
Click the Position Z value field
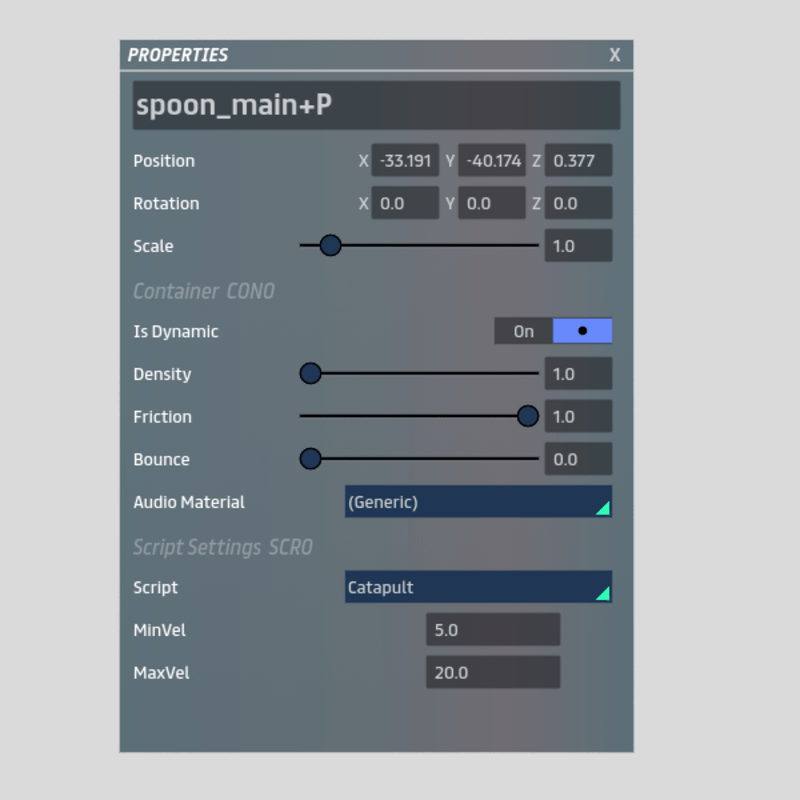(x=578, y=161)
